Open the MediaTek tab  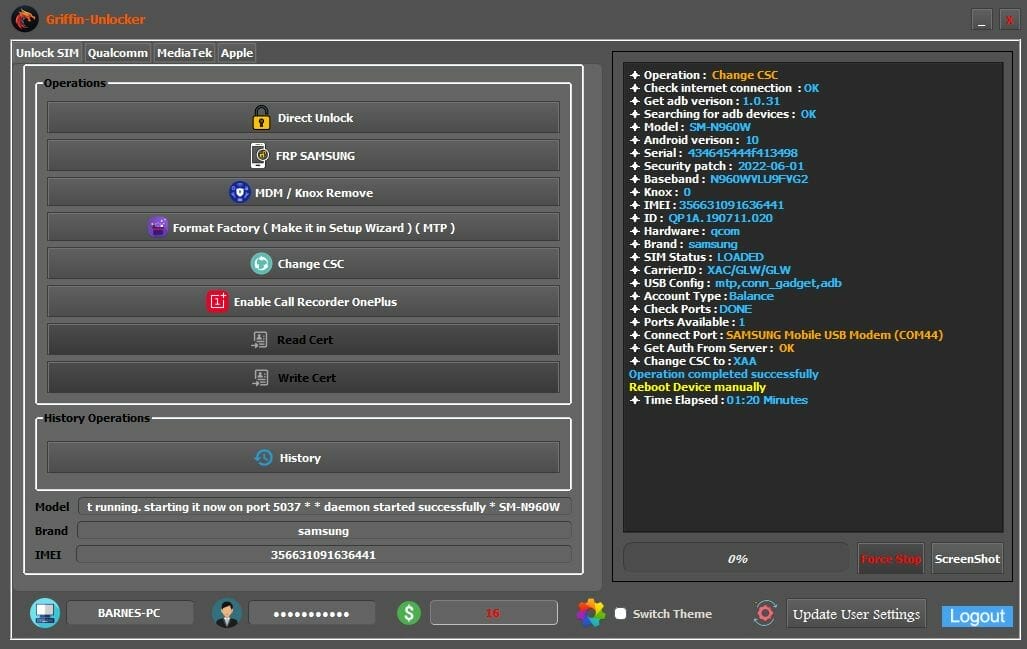[x=184, y=53]
